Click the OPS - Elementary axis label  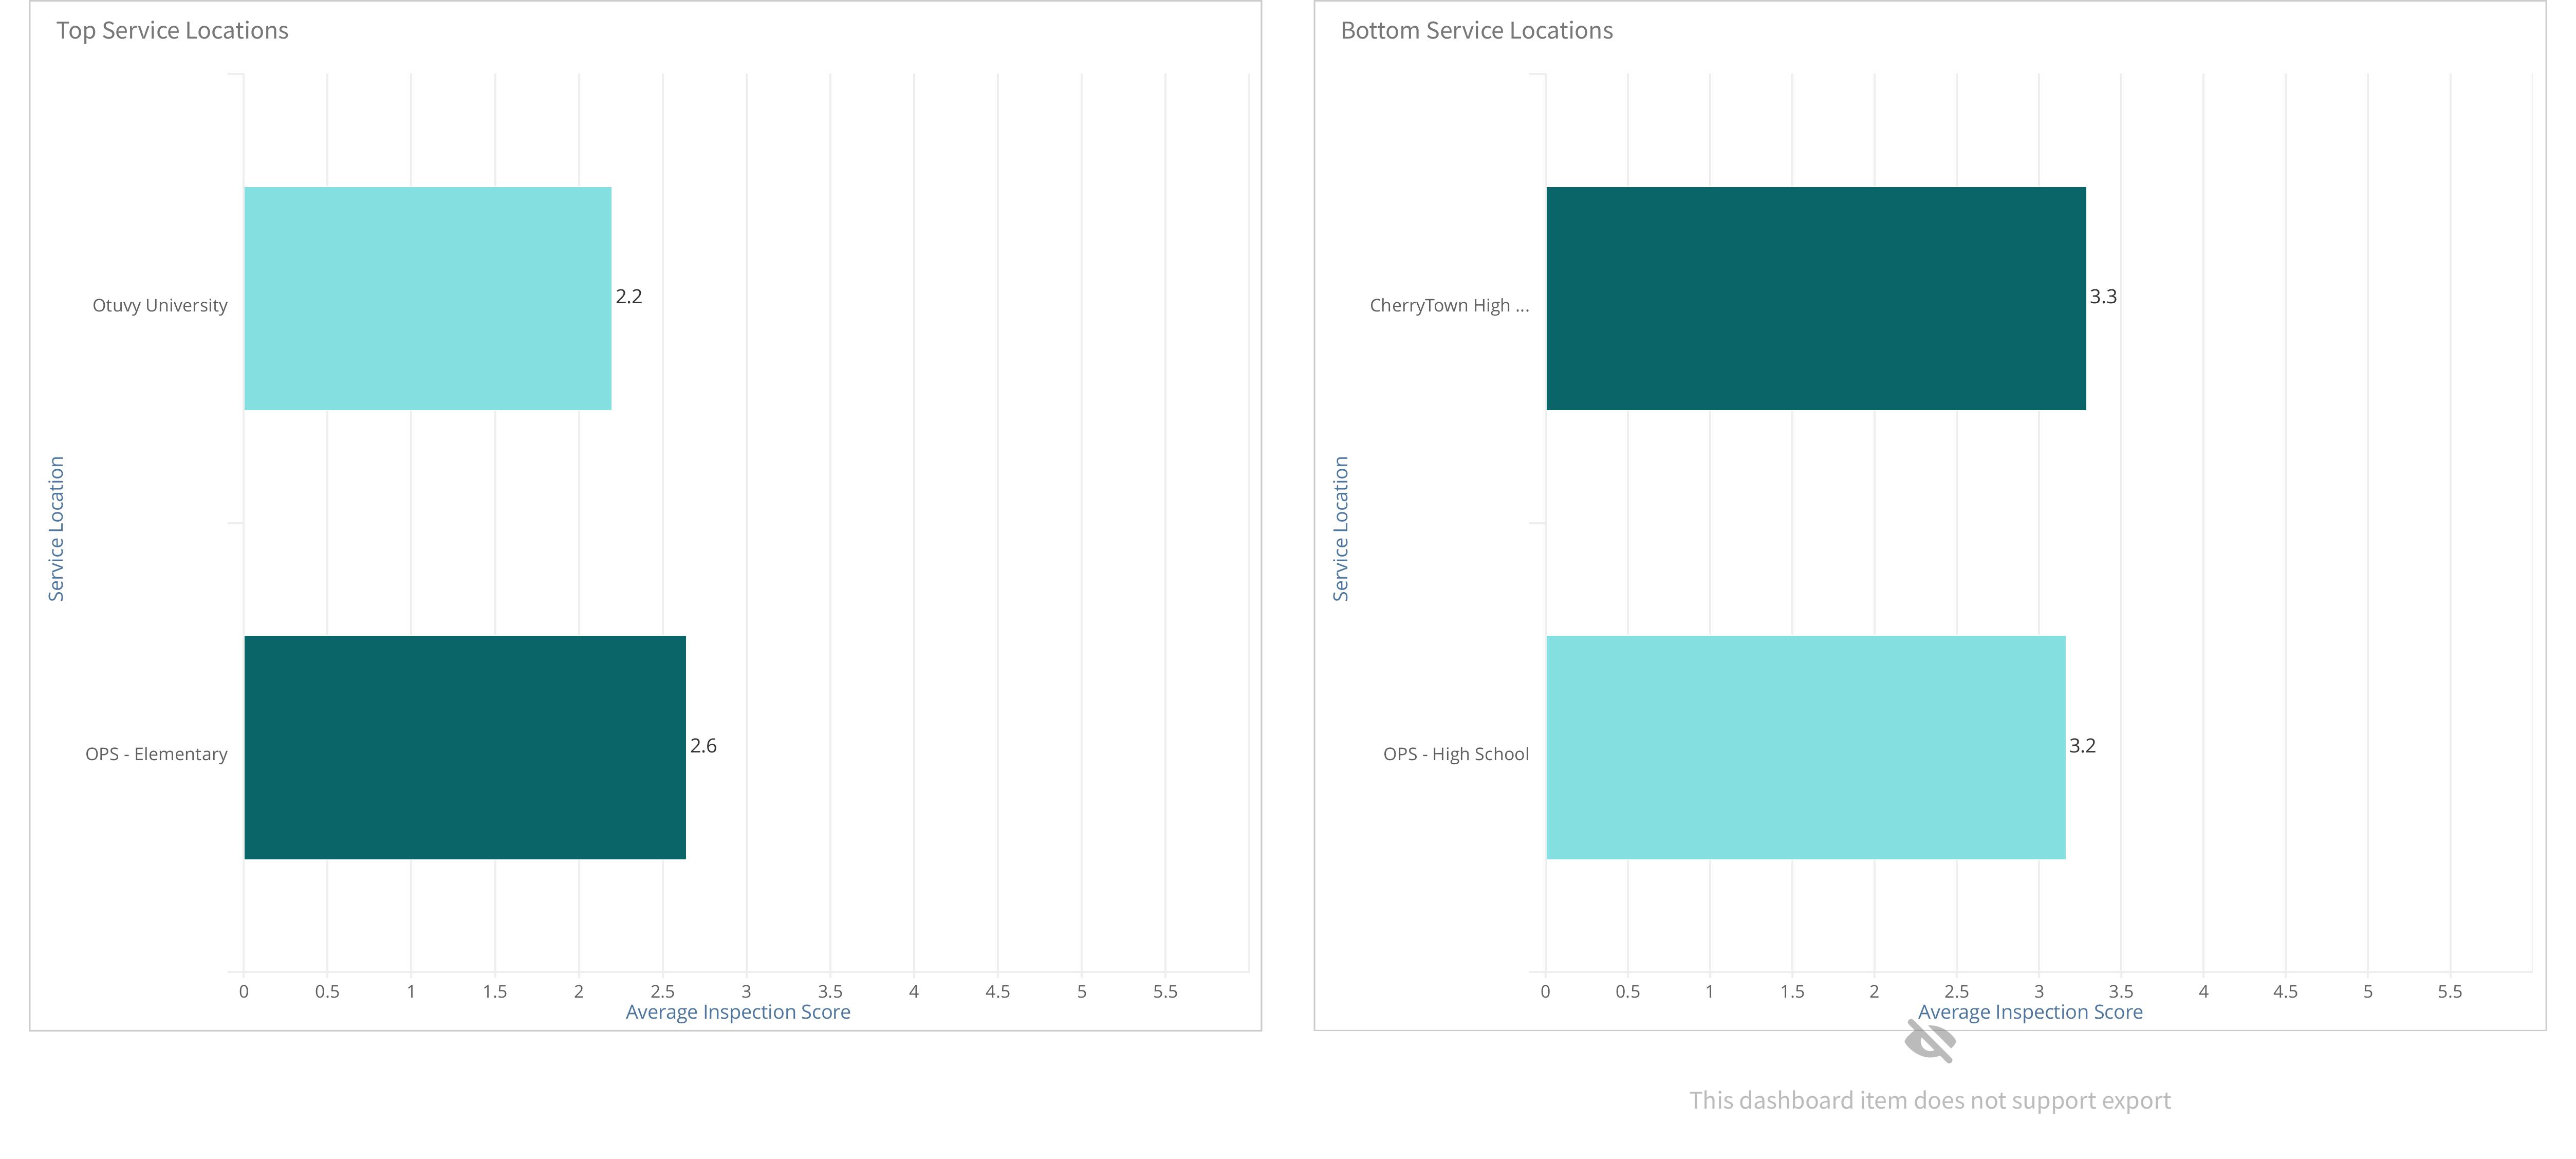click(x=156, y=754)
